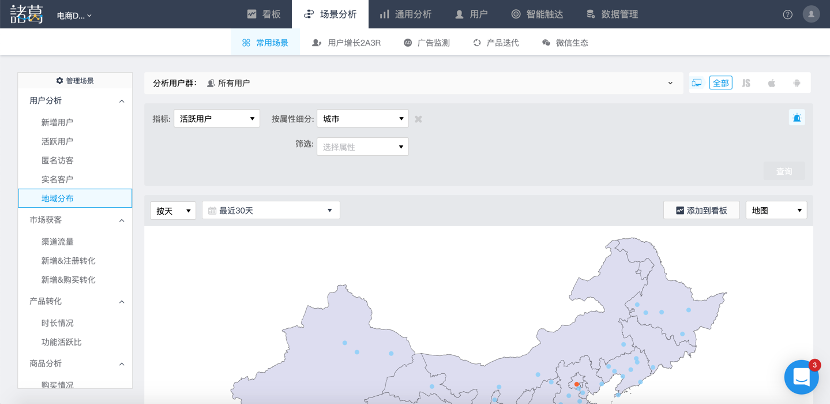Click the 查询 button

click(784, 171)
